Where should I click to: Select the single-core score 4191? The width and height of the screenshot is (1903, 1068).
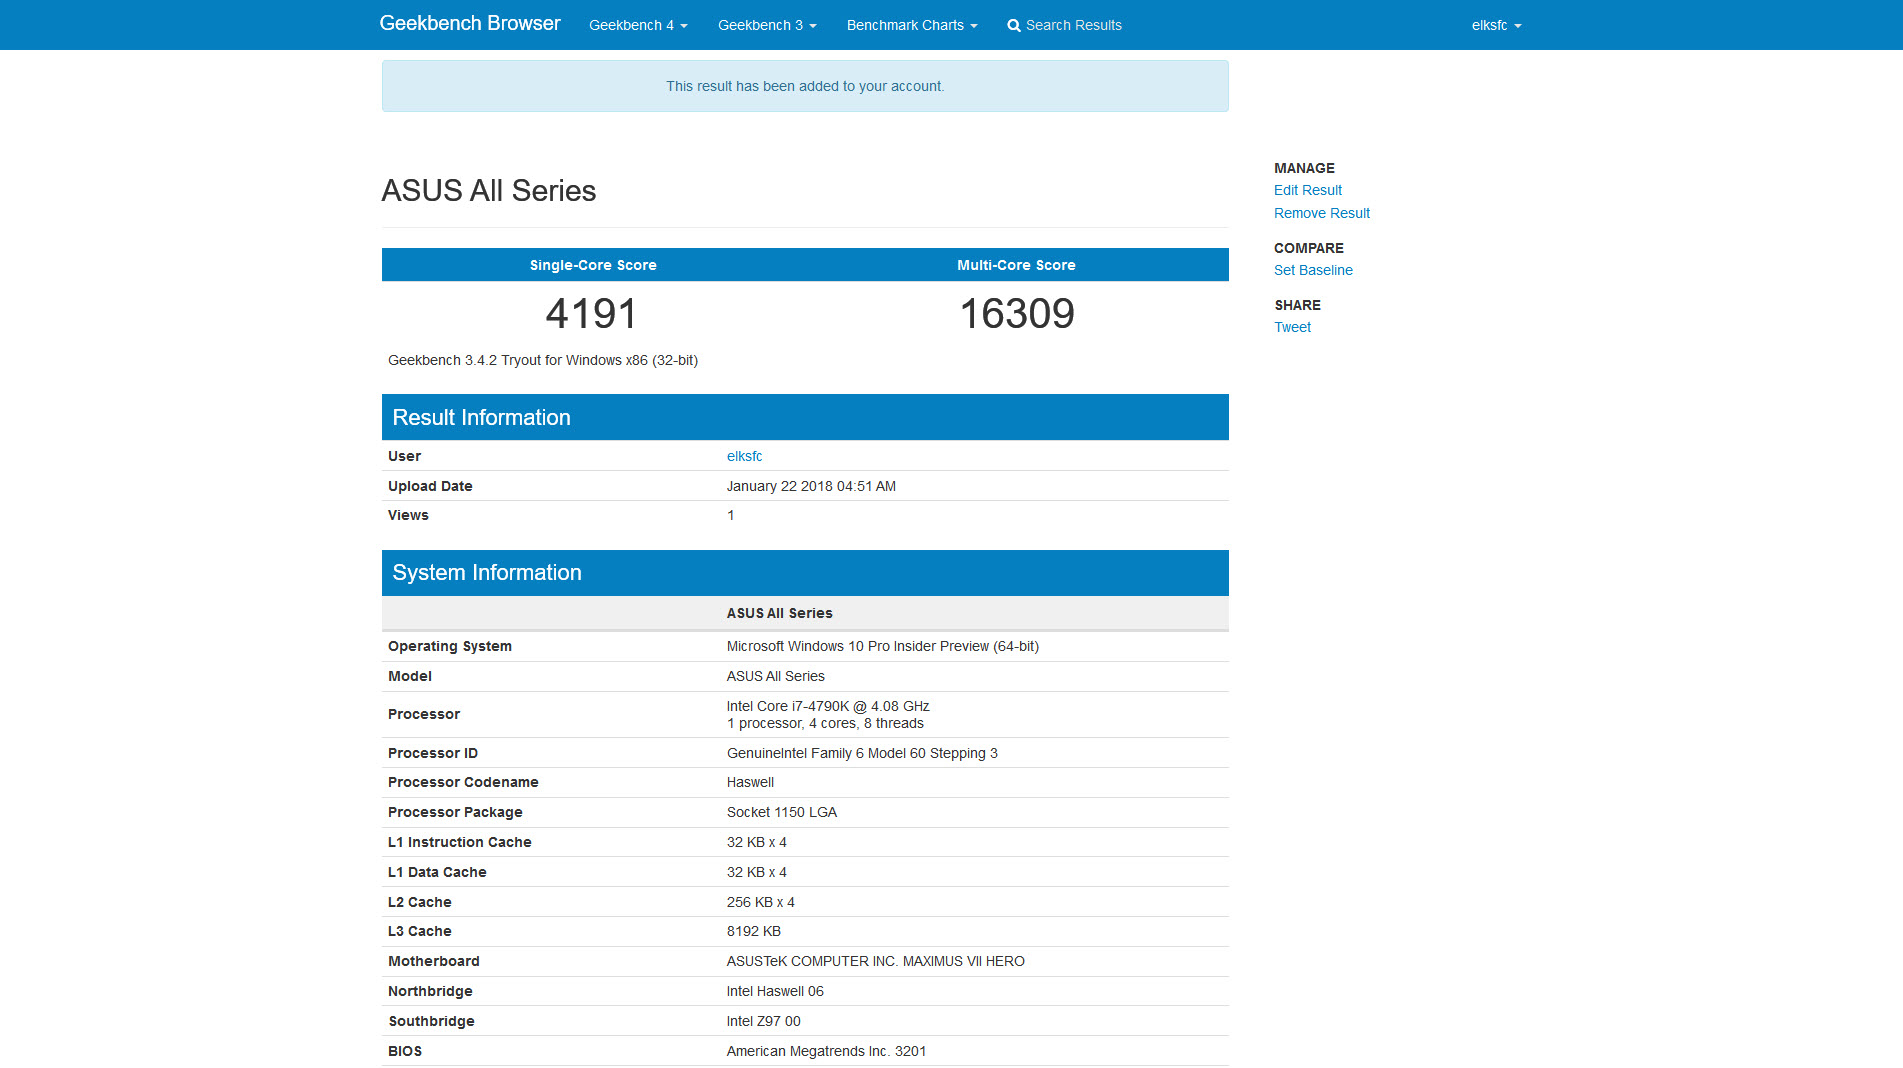pyautogui.click(x=592, y=314)
